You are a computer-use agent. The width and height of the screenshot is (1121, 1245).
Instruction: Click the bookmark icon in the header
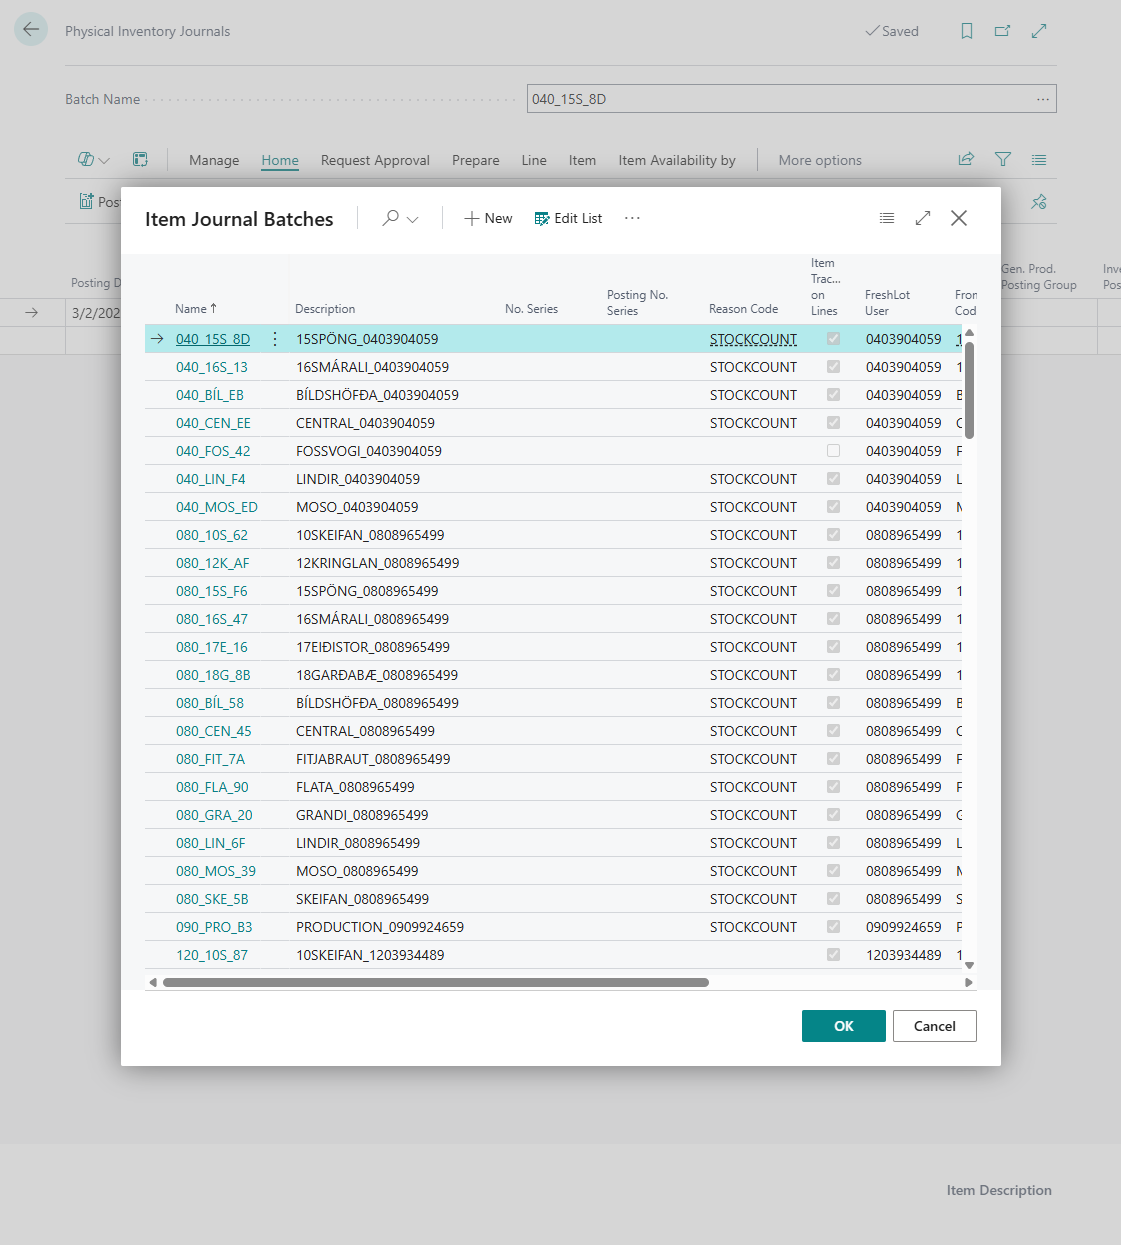(x=967, y=31)
